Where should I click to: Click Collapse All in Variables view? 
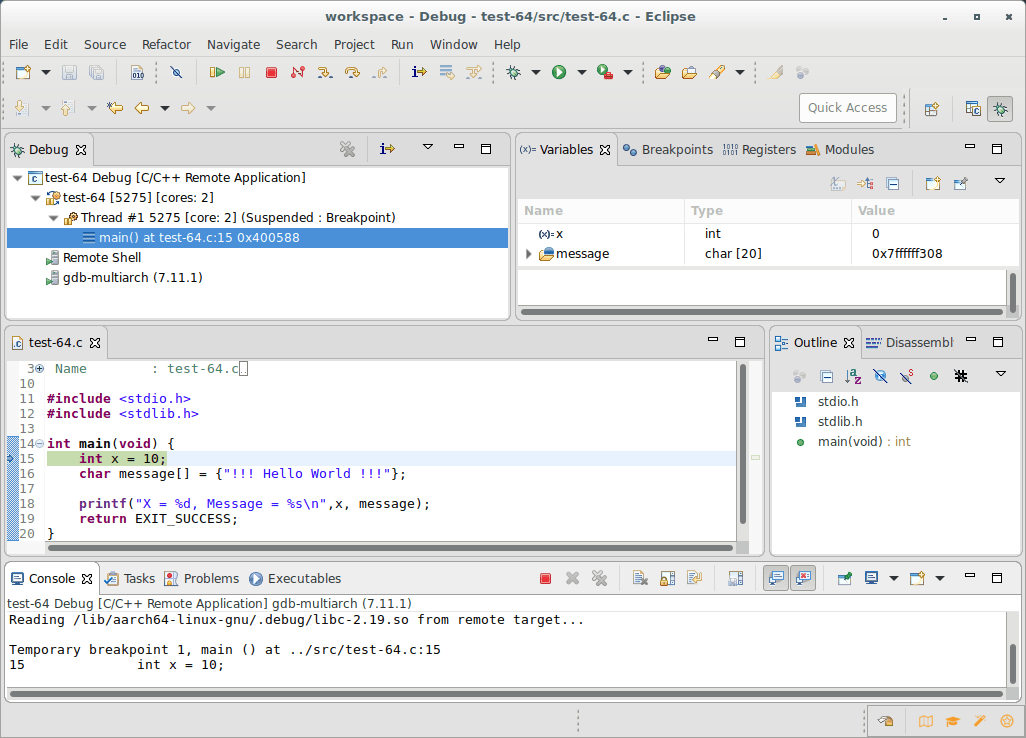click(893, 183)
